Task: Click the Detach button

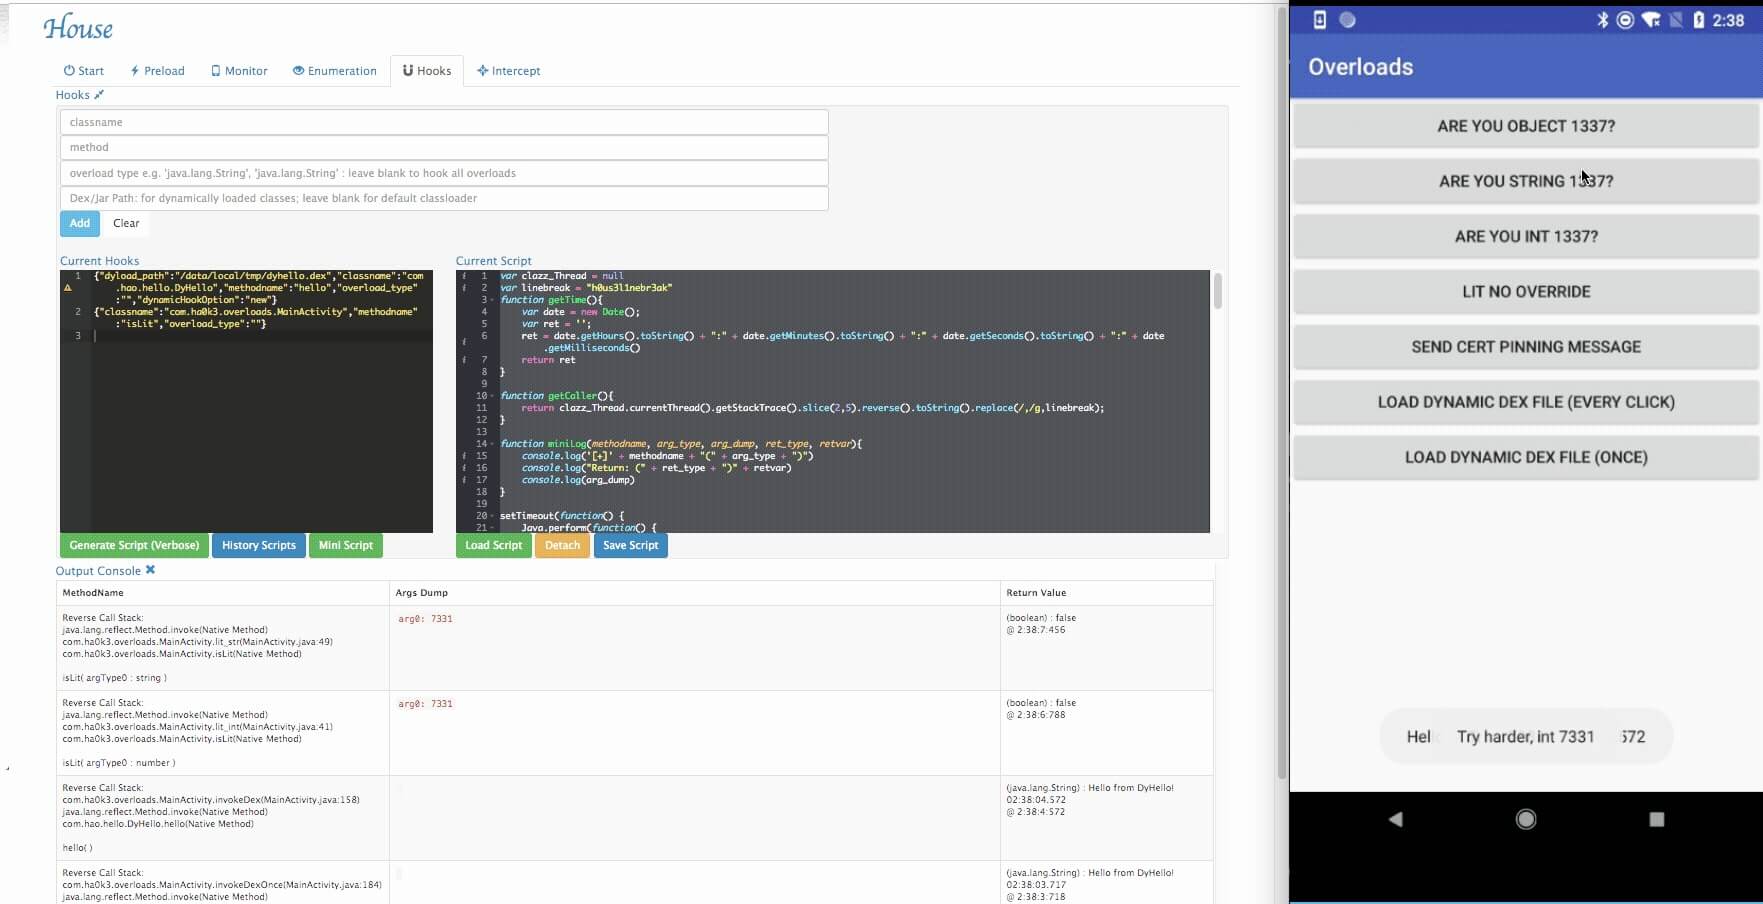Action: (x=562, y=545)
